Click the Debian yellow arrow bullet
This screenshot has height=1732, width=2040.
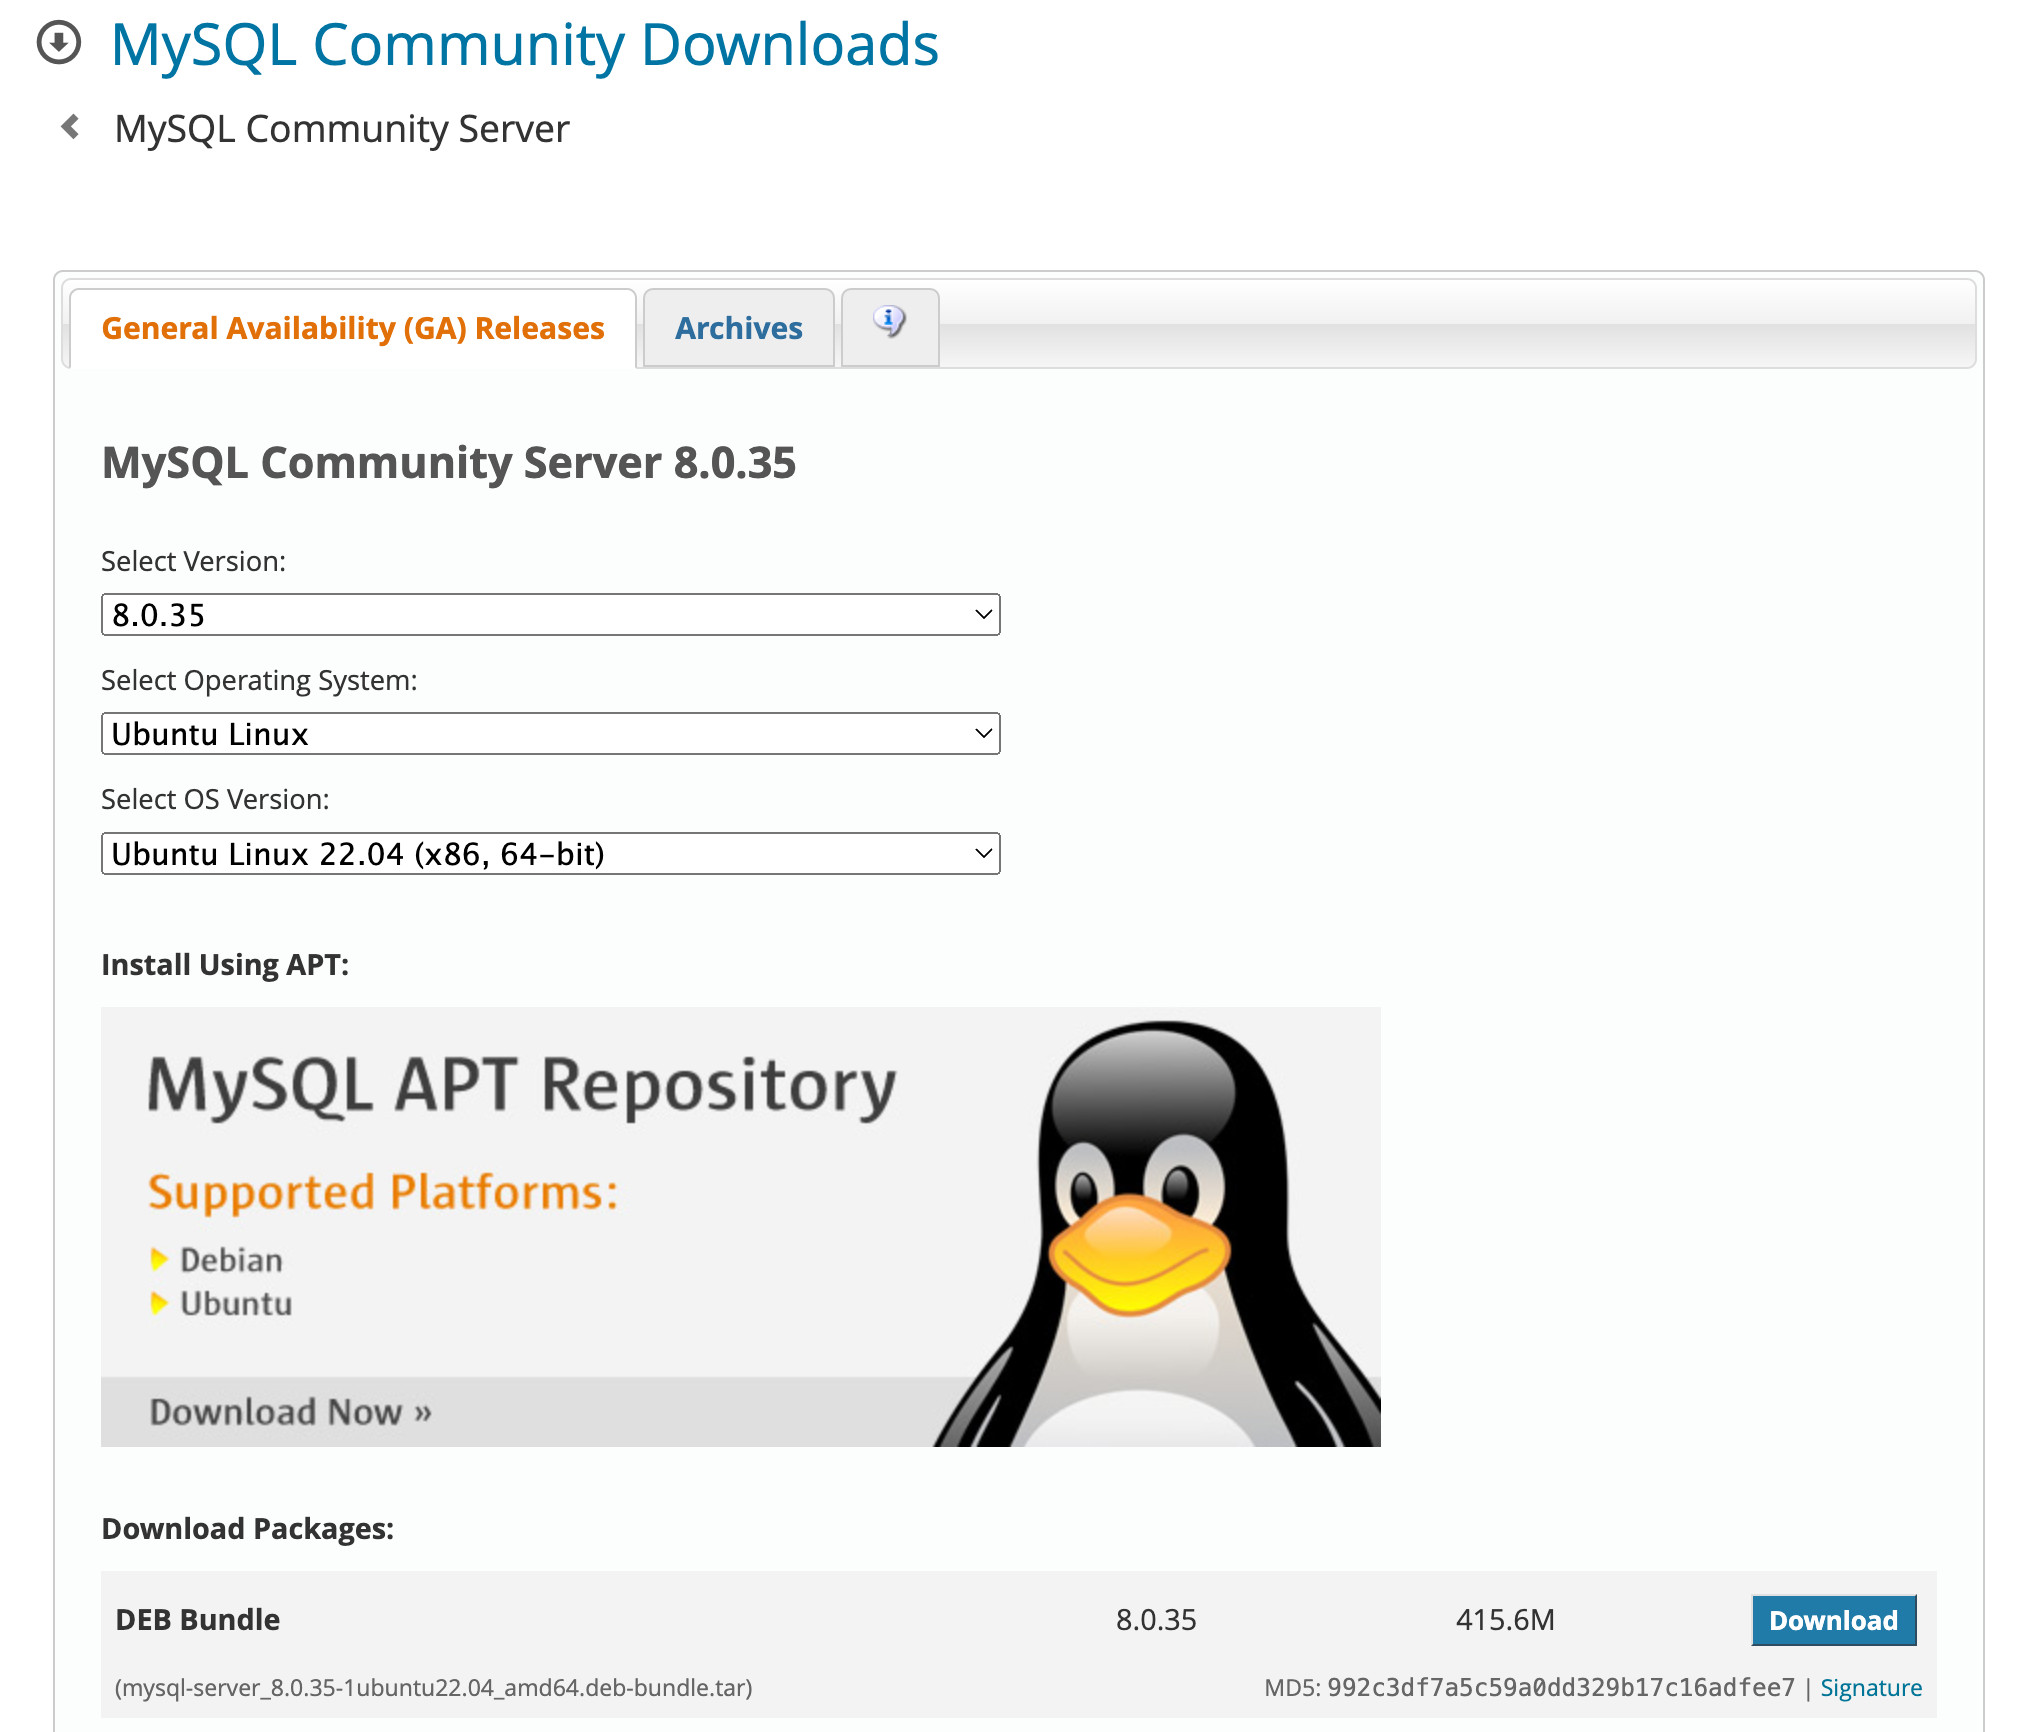tap(158, 1259)
